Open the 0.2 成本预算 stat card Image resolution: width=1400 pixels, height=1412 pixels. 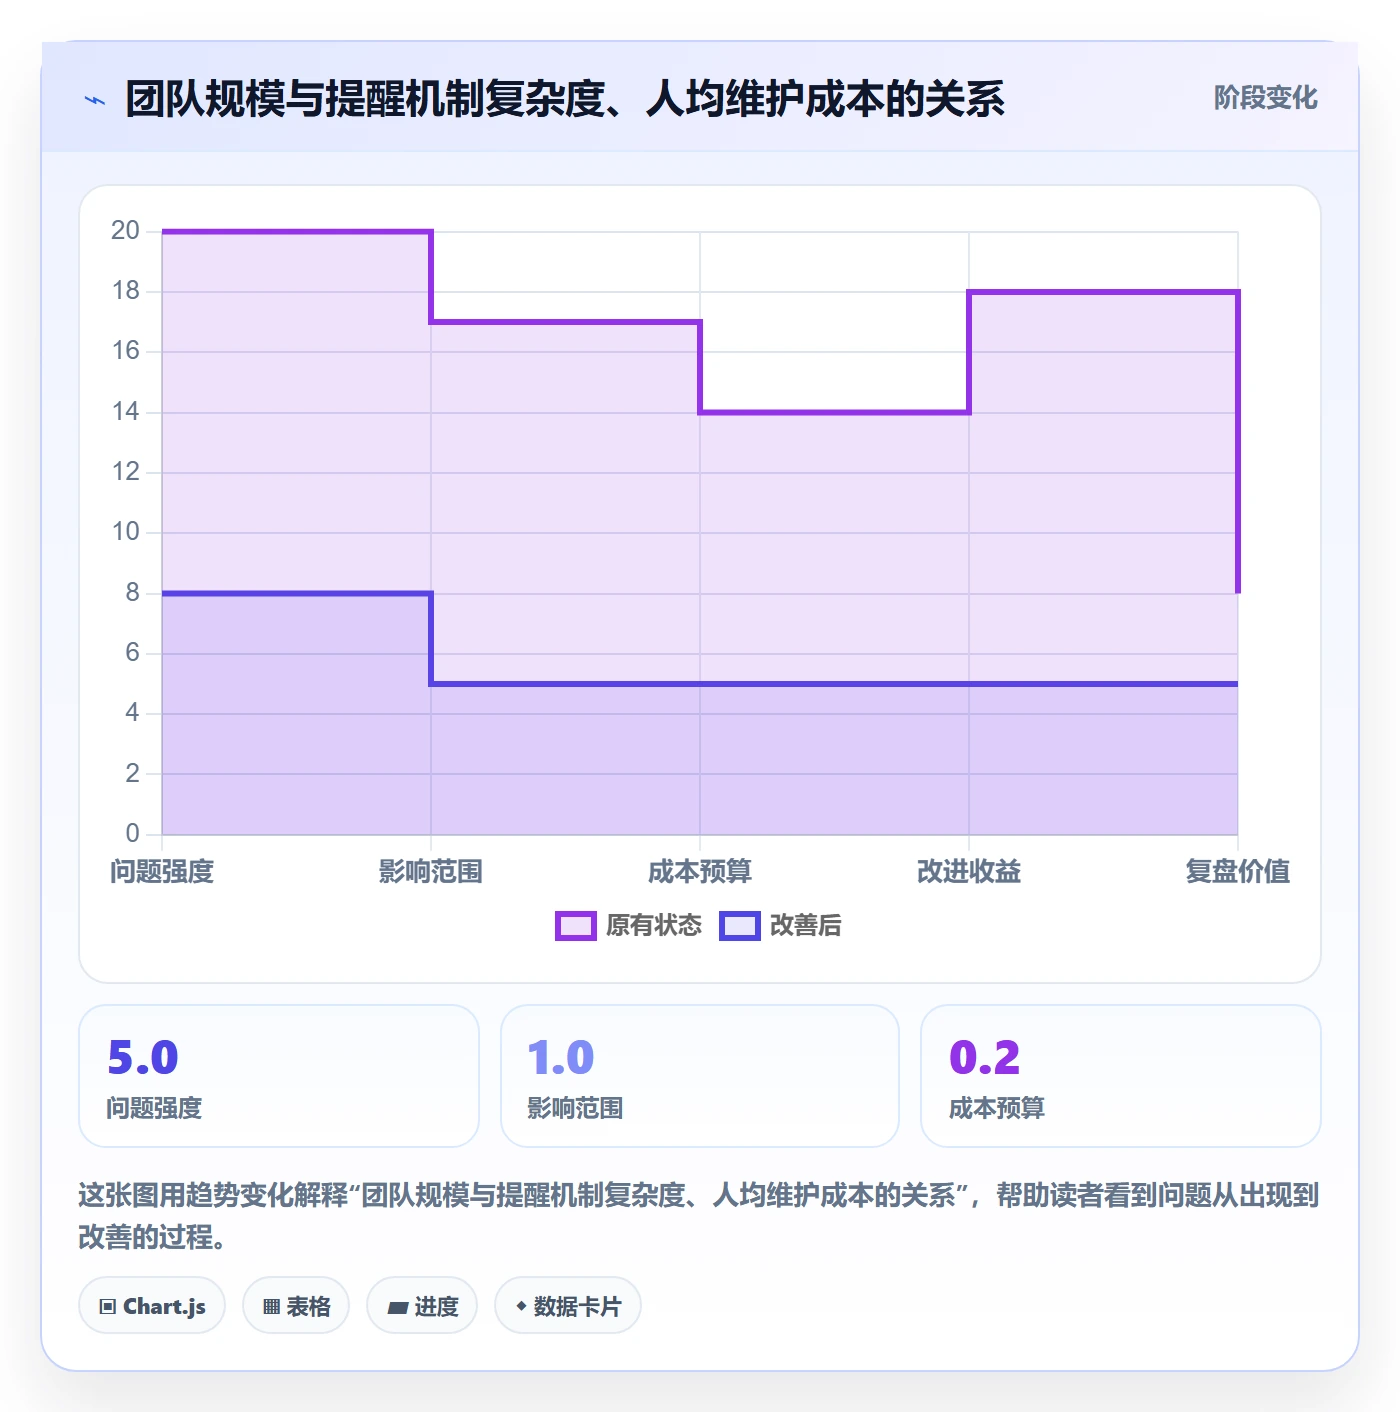(x=1121, y=1076)
